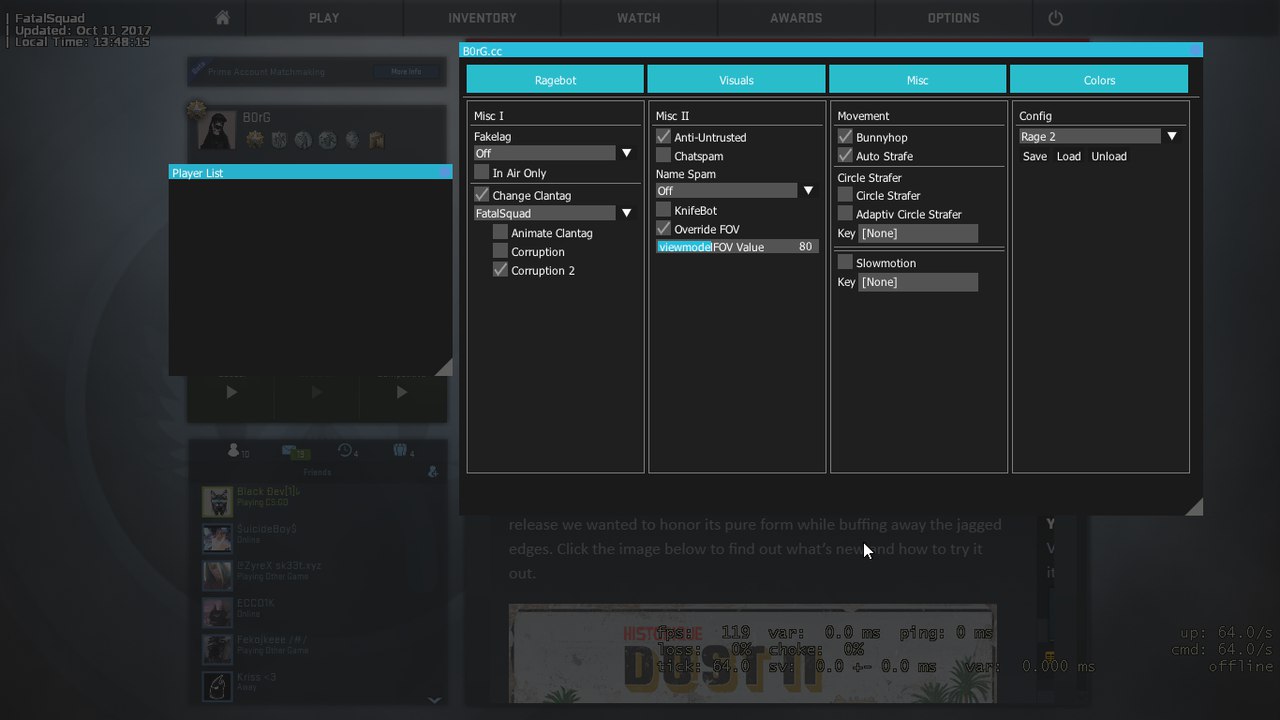This screenshot has height=720, width=1280.
Task: Click the Load config button
Action: point(1068,157)
